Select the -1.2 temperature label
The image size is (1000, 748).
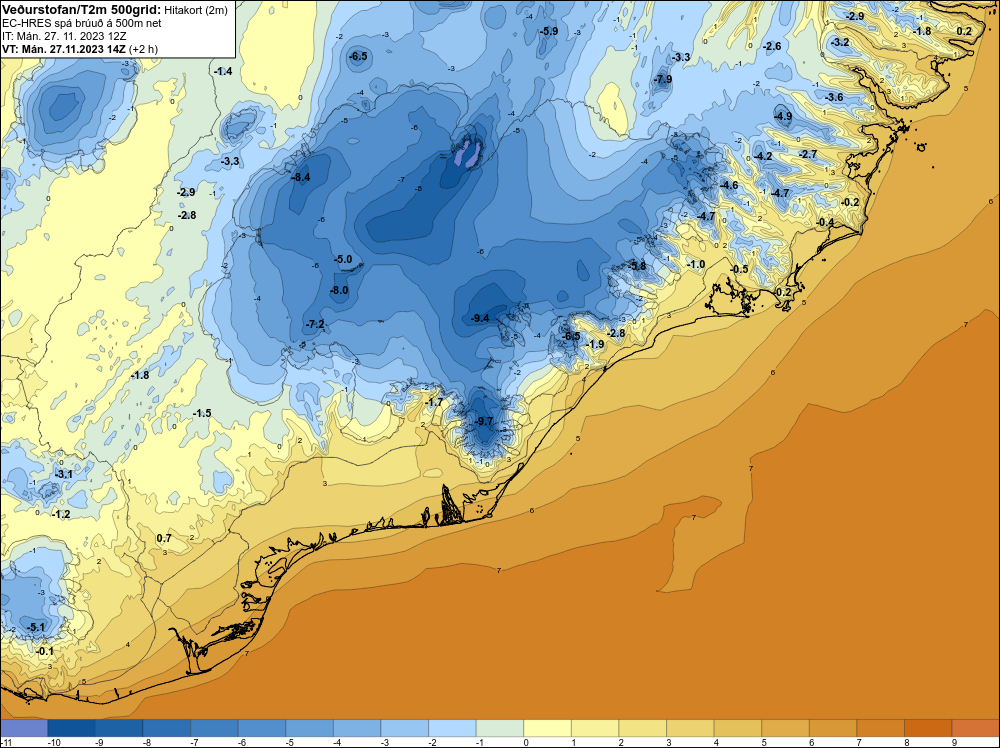[x=61, y=514]
